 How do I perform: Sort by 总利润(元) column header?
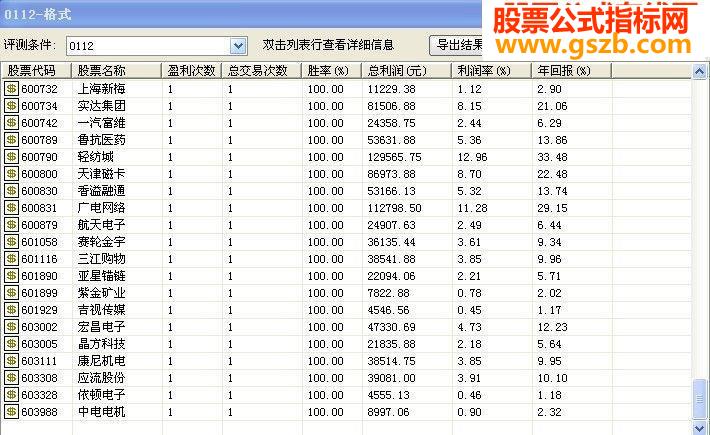click(x=407, y=71)
